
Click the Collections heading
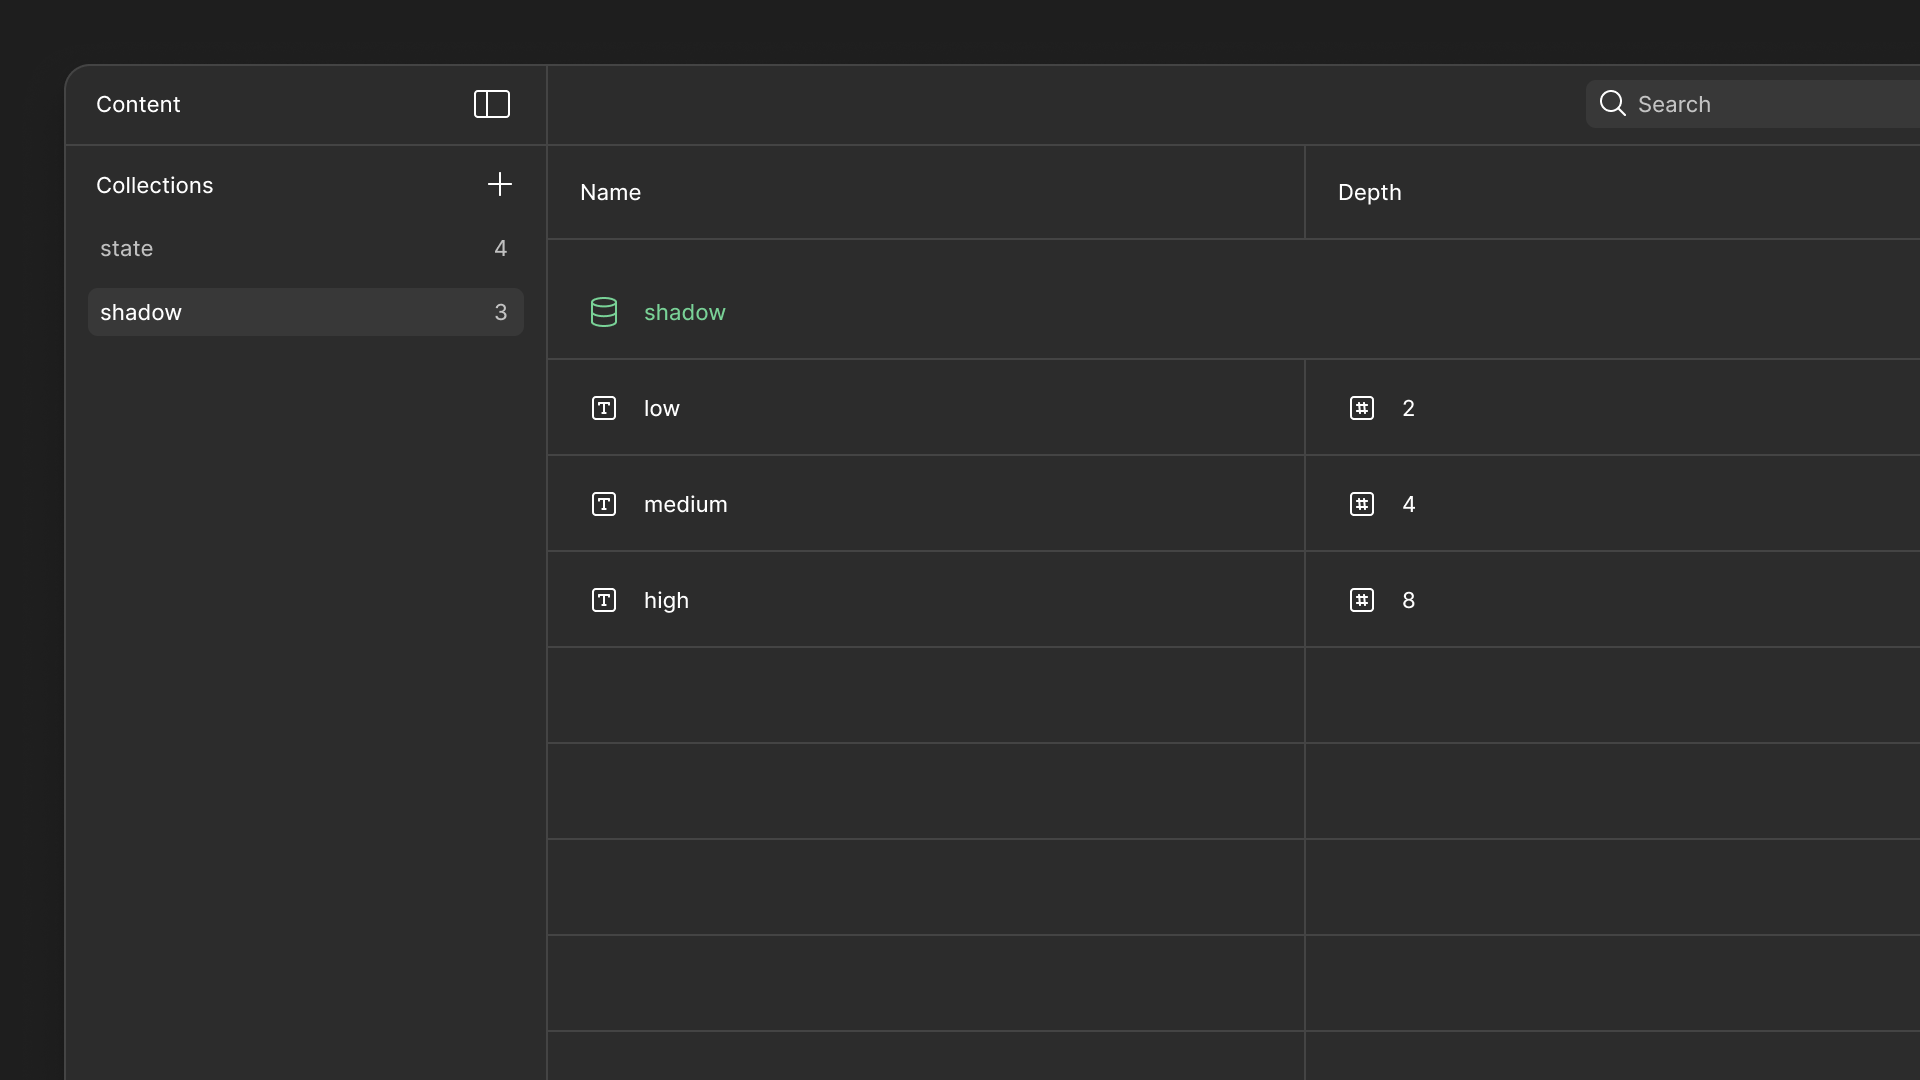tap(155, 185)
